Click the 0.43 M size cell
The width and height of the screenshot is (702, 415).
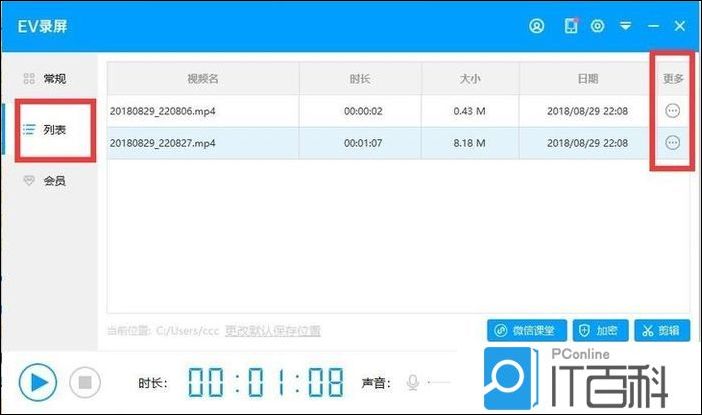469,111
